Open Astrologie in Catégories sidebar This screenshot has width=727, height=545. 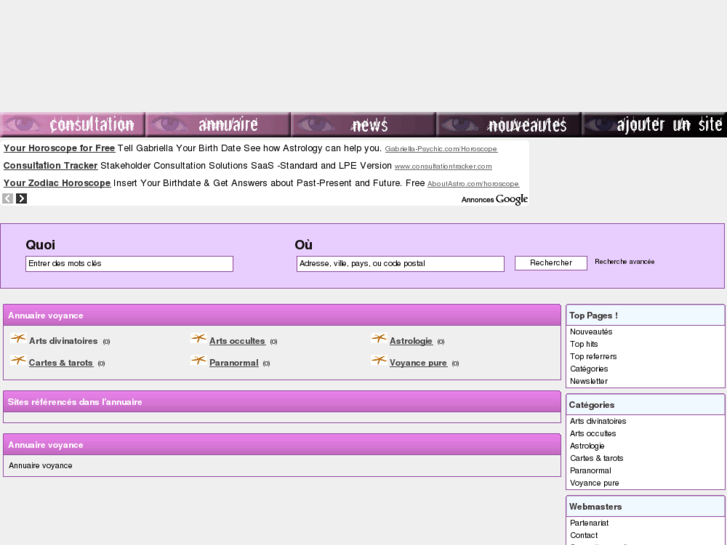tap(587, 446)
